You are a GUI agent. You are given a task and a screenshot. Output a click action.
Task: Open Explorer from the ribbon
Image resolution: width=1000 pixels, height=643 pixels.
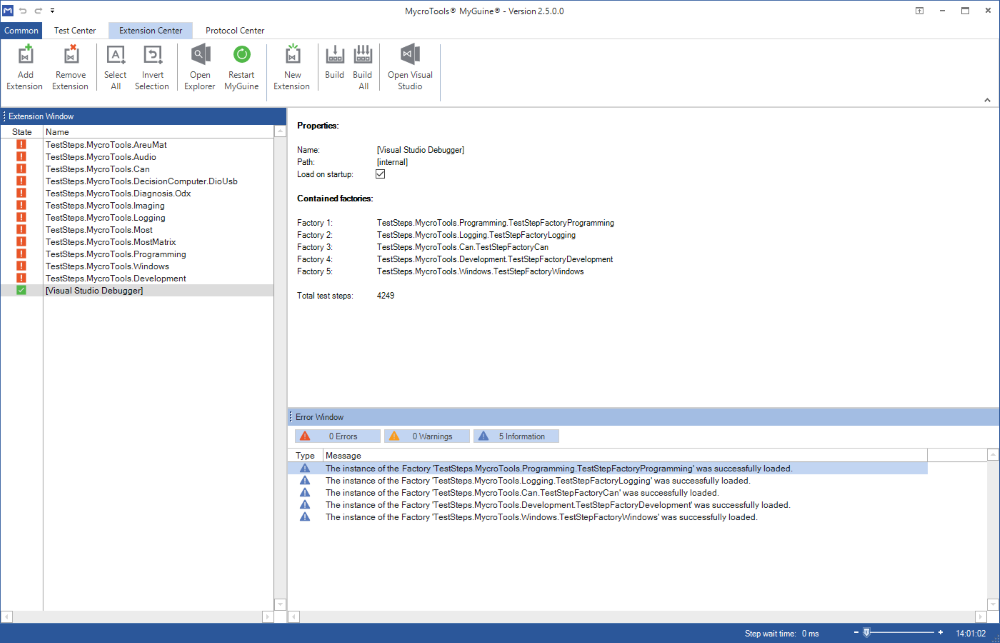coord(200,66)
